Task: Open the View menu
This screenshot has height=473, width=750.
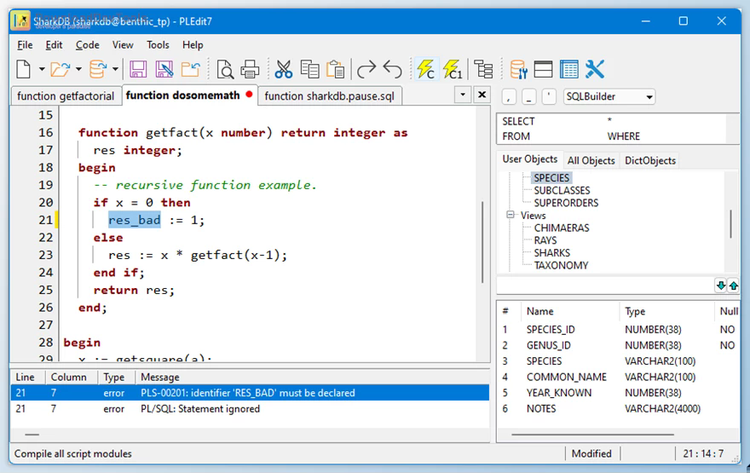Action: pyautogui.click(x=123, y=45)
